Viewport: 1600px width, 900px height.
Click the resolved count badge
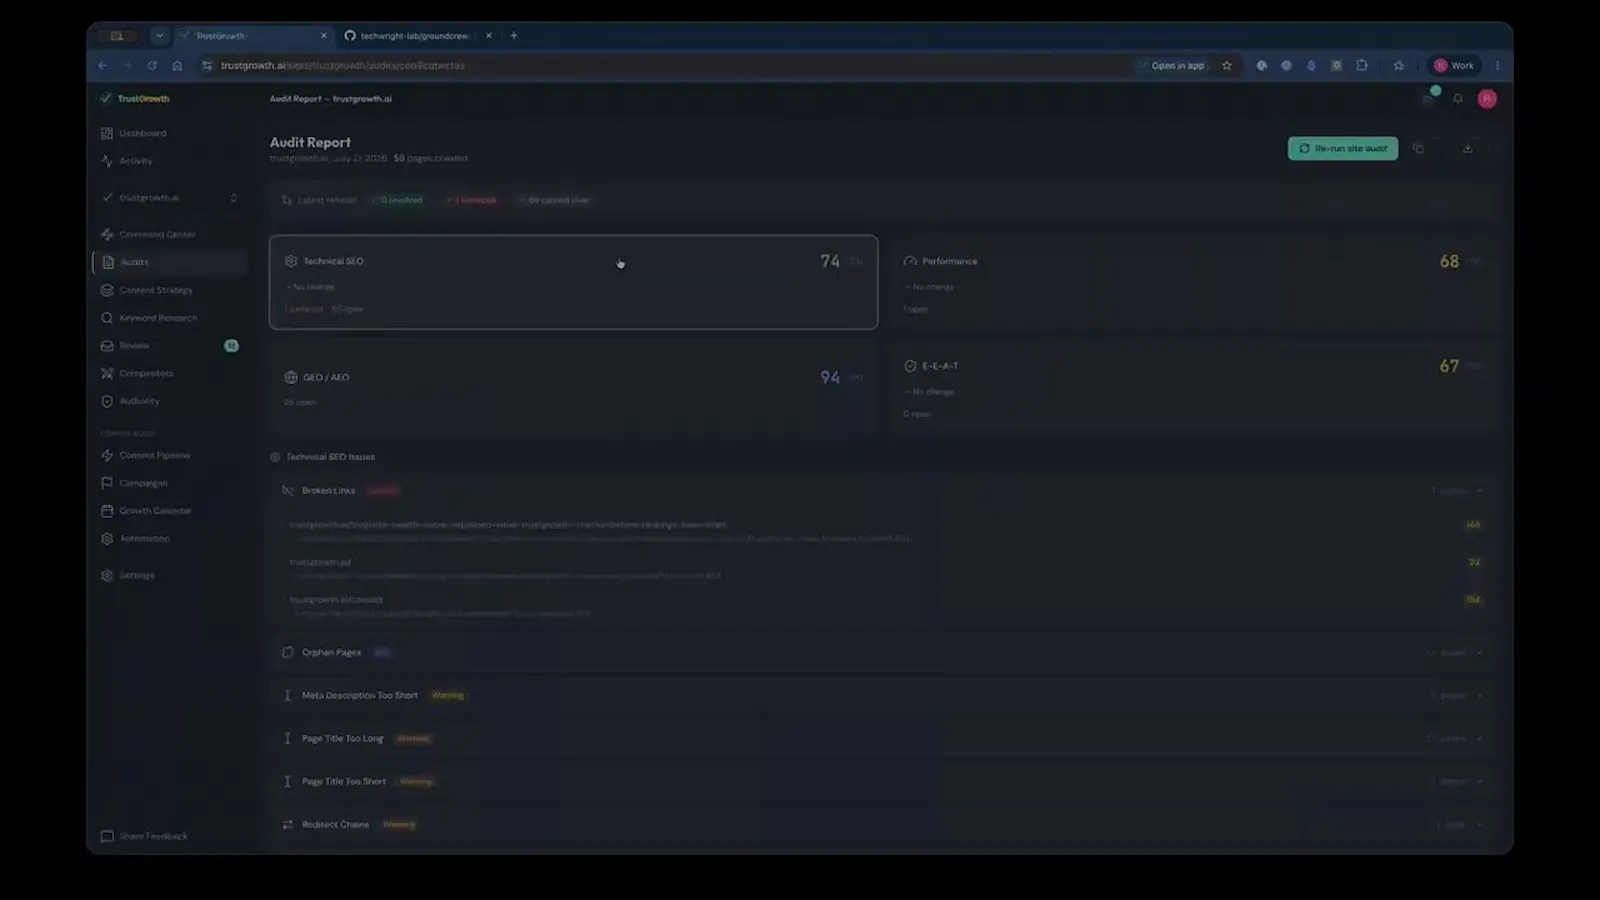398,200
